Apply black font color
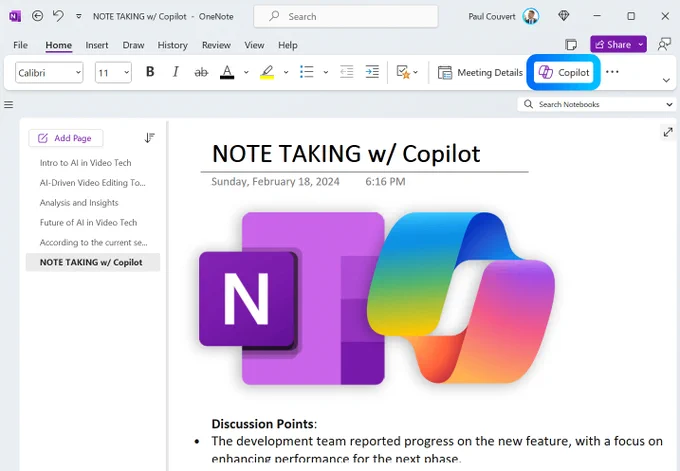Screen dimensions: 680x471 (x=227, y=72)
